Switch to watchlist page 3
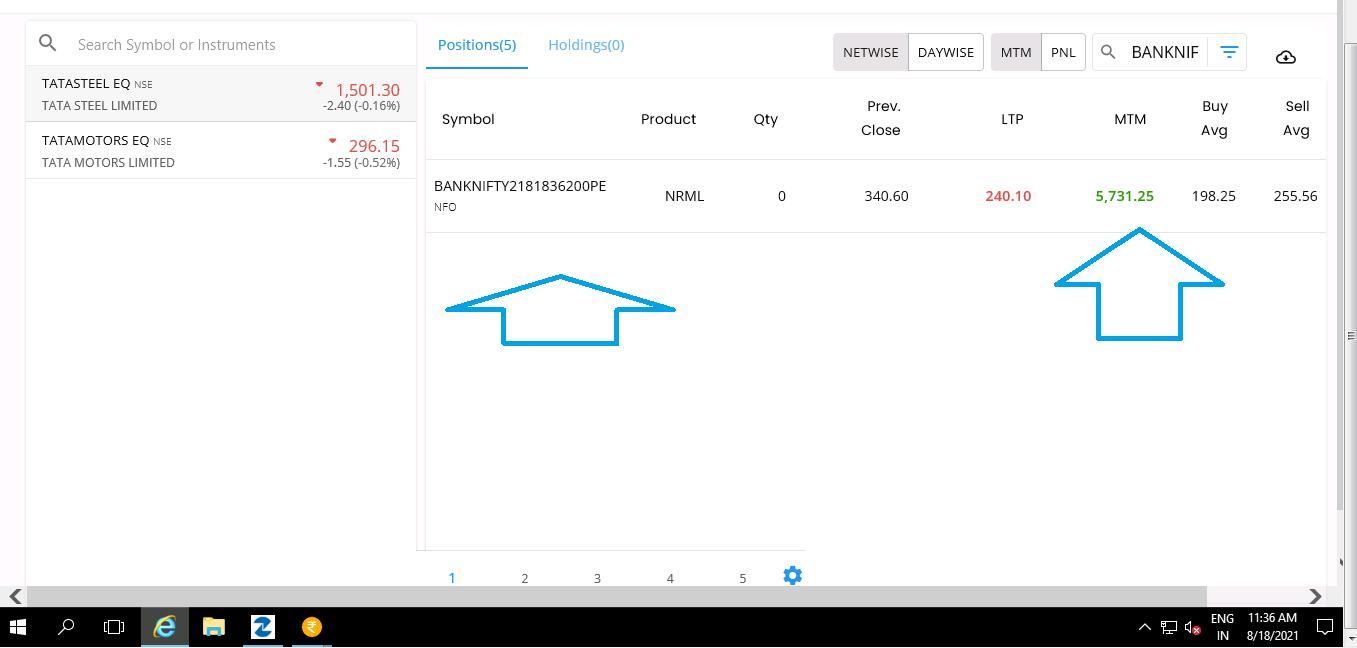 click(x=597, y=578)
